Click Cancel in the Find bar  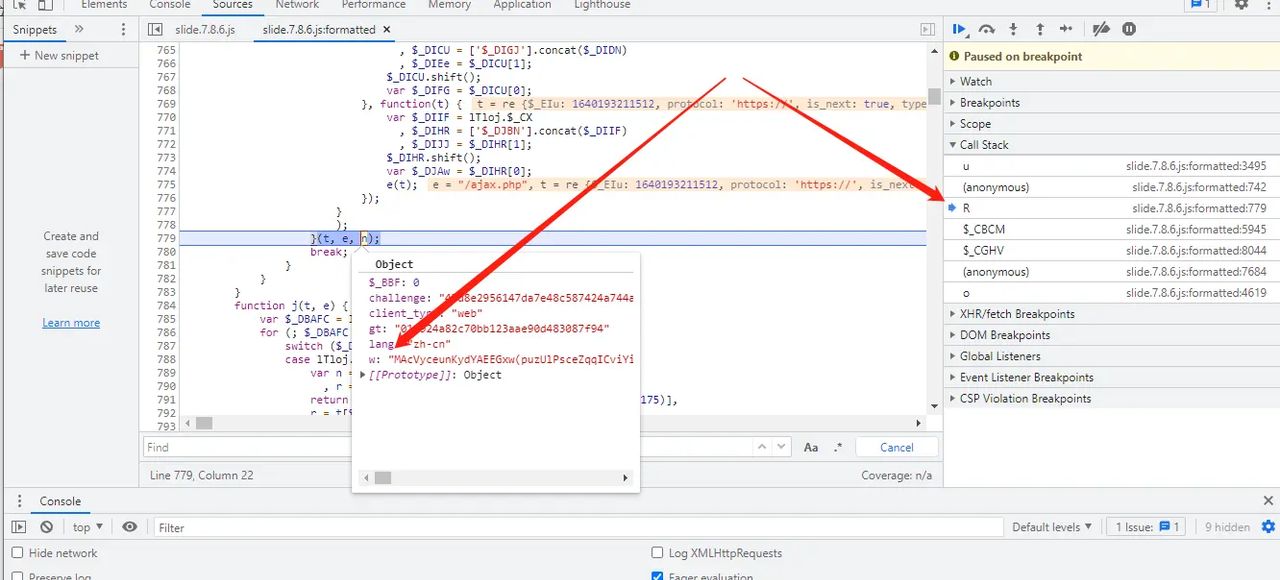(x=896, y=447)
